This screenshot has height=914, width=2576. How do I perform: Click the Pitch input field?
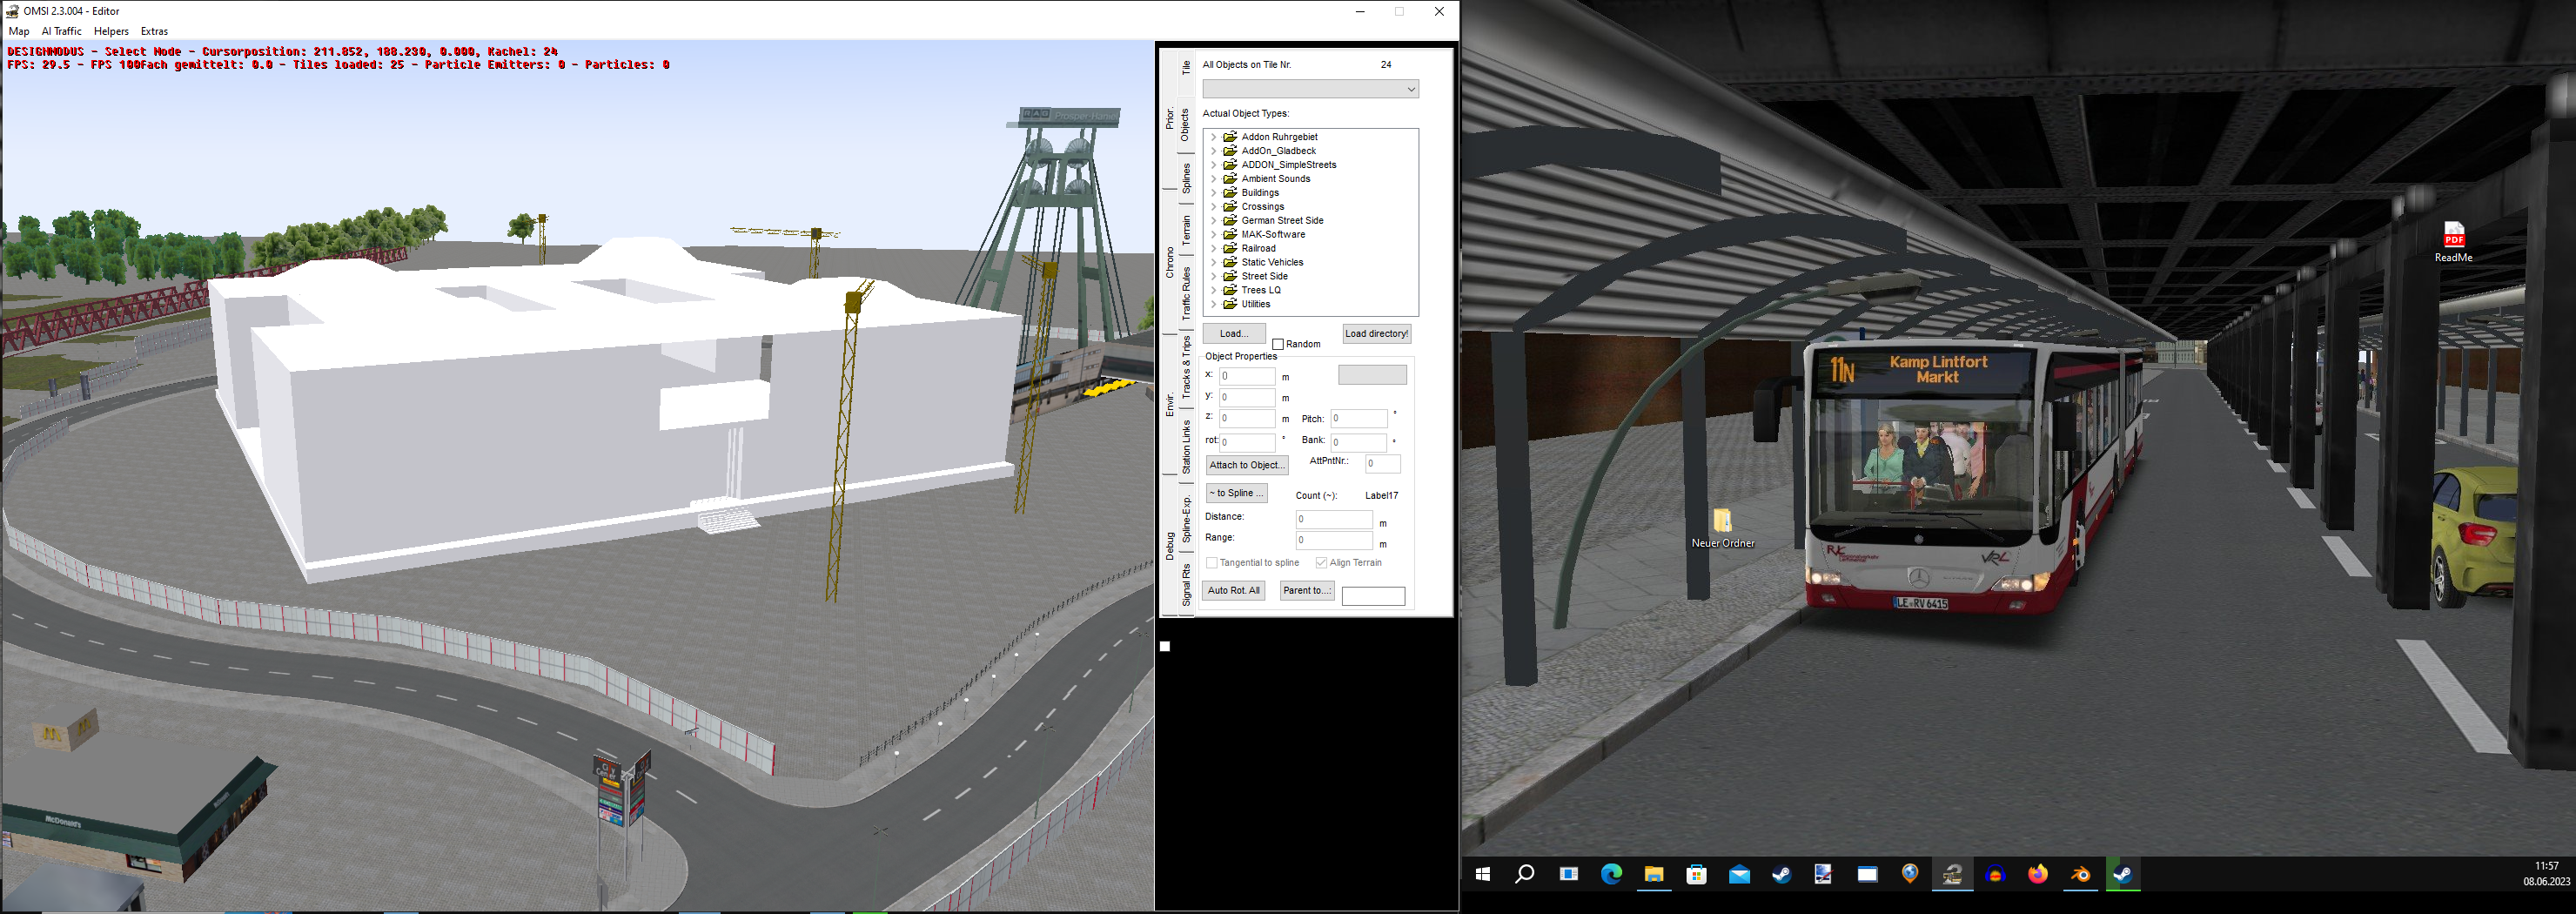(1358, 419)
